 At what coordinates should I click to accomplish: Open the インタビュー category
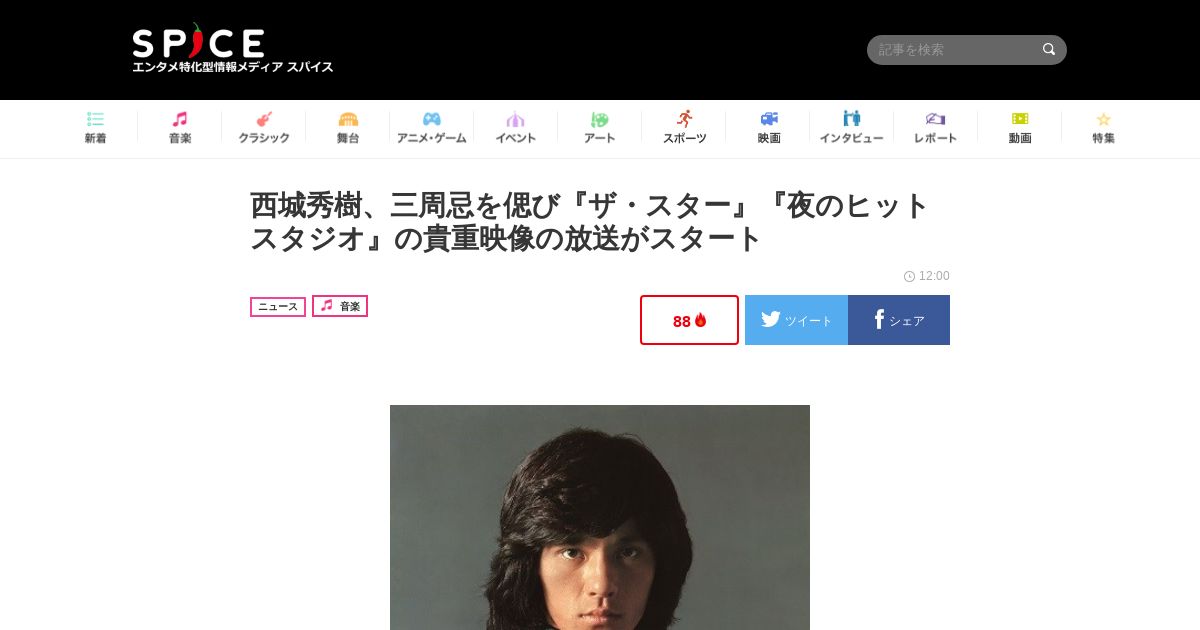pyautogui.click(x=852, y=128)
